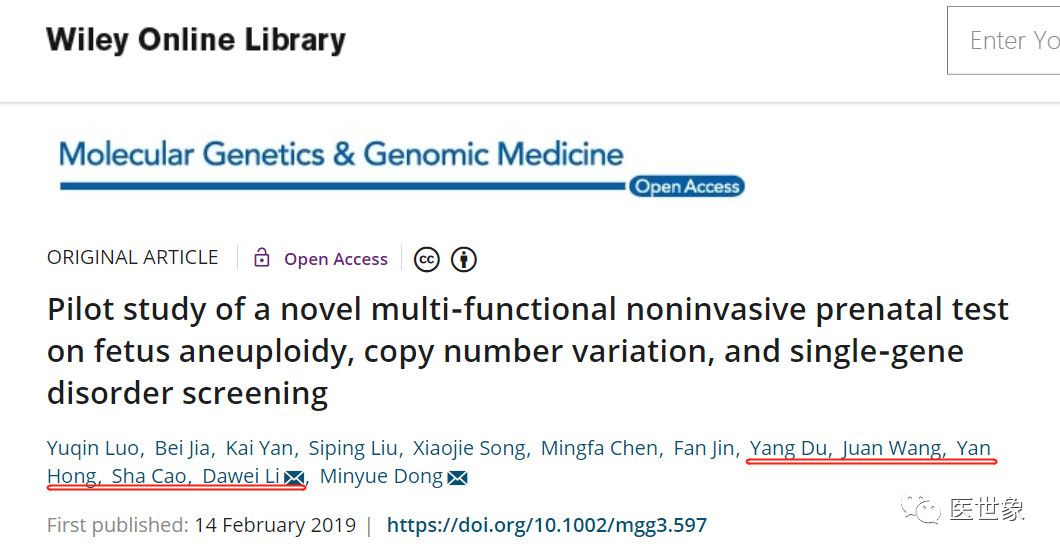Viewport: 1060px width, 555px height.
Task: Click the article title heading
Action: tap(528, 351)
